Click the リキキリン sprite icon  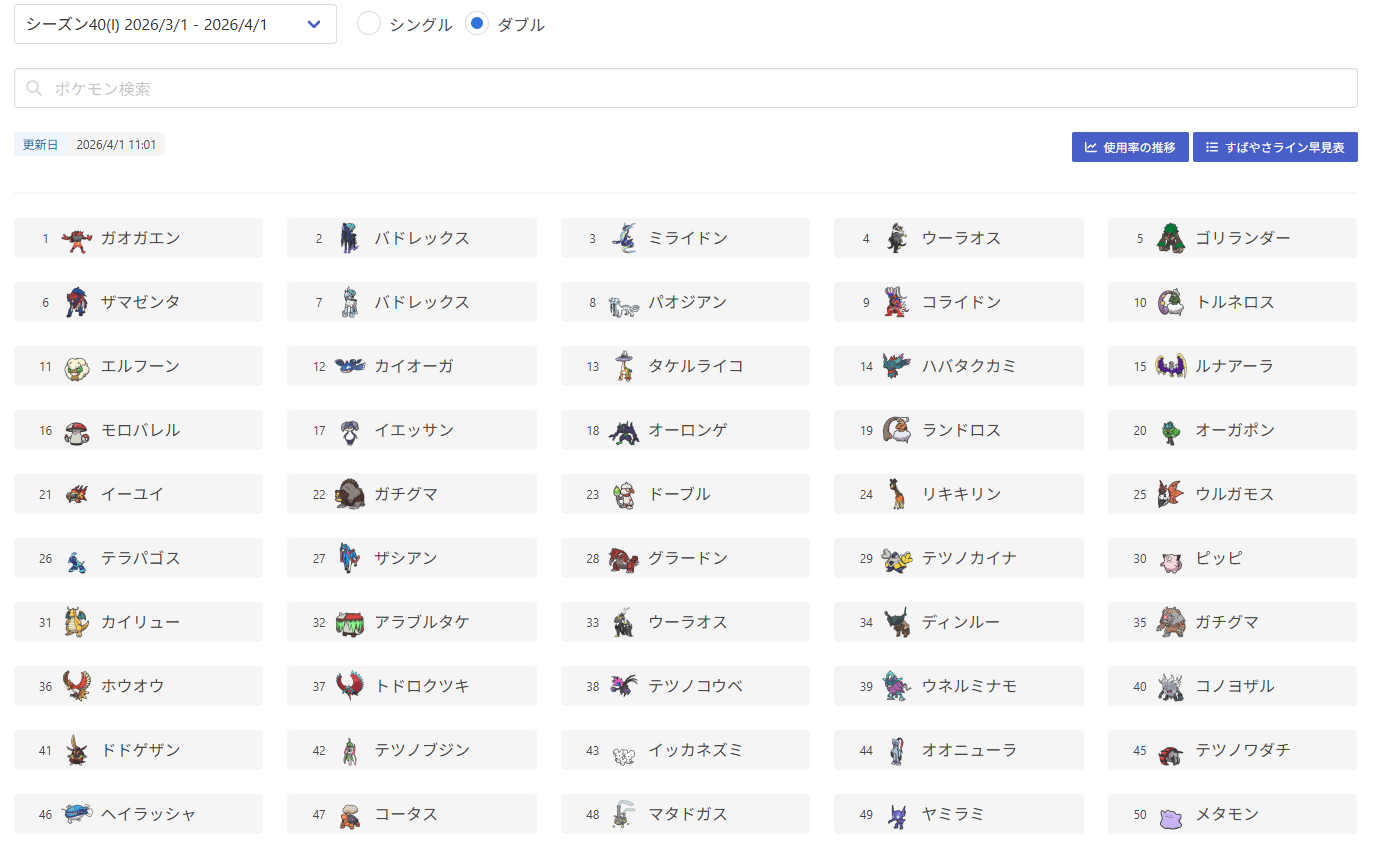point(897,495)
